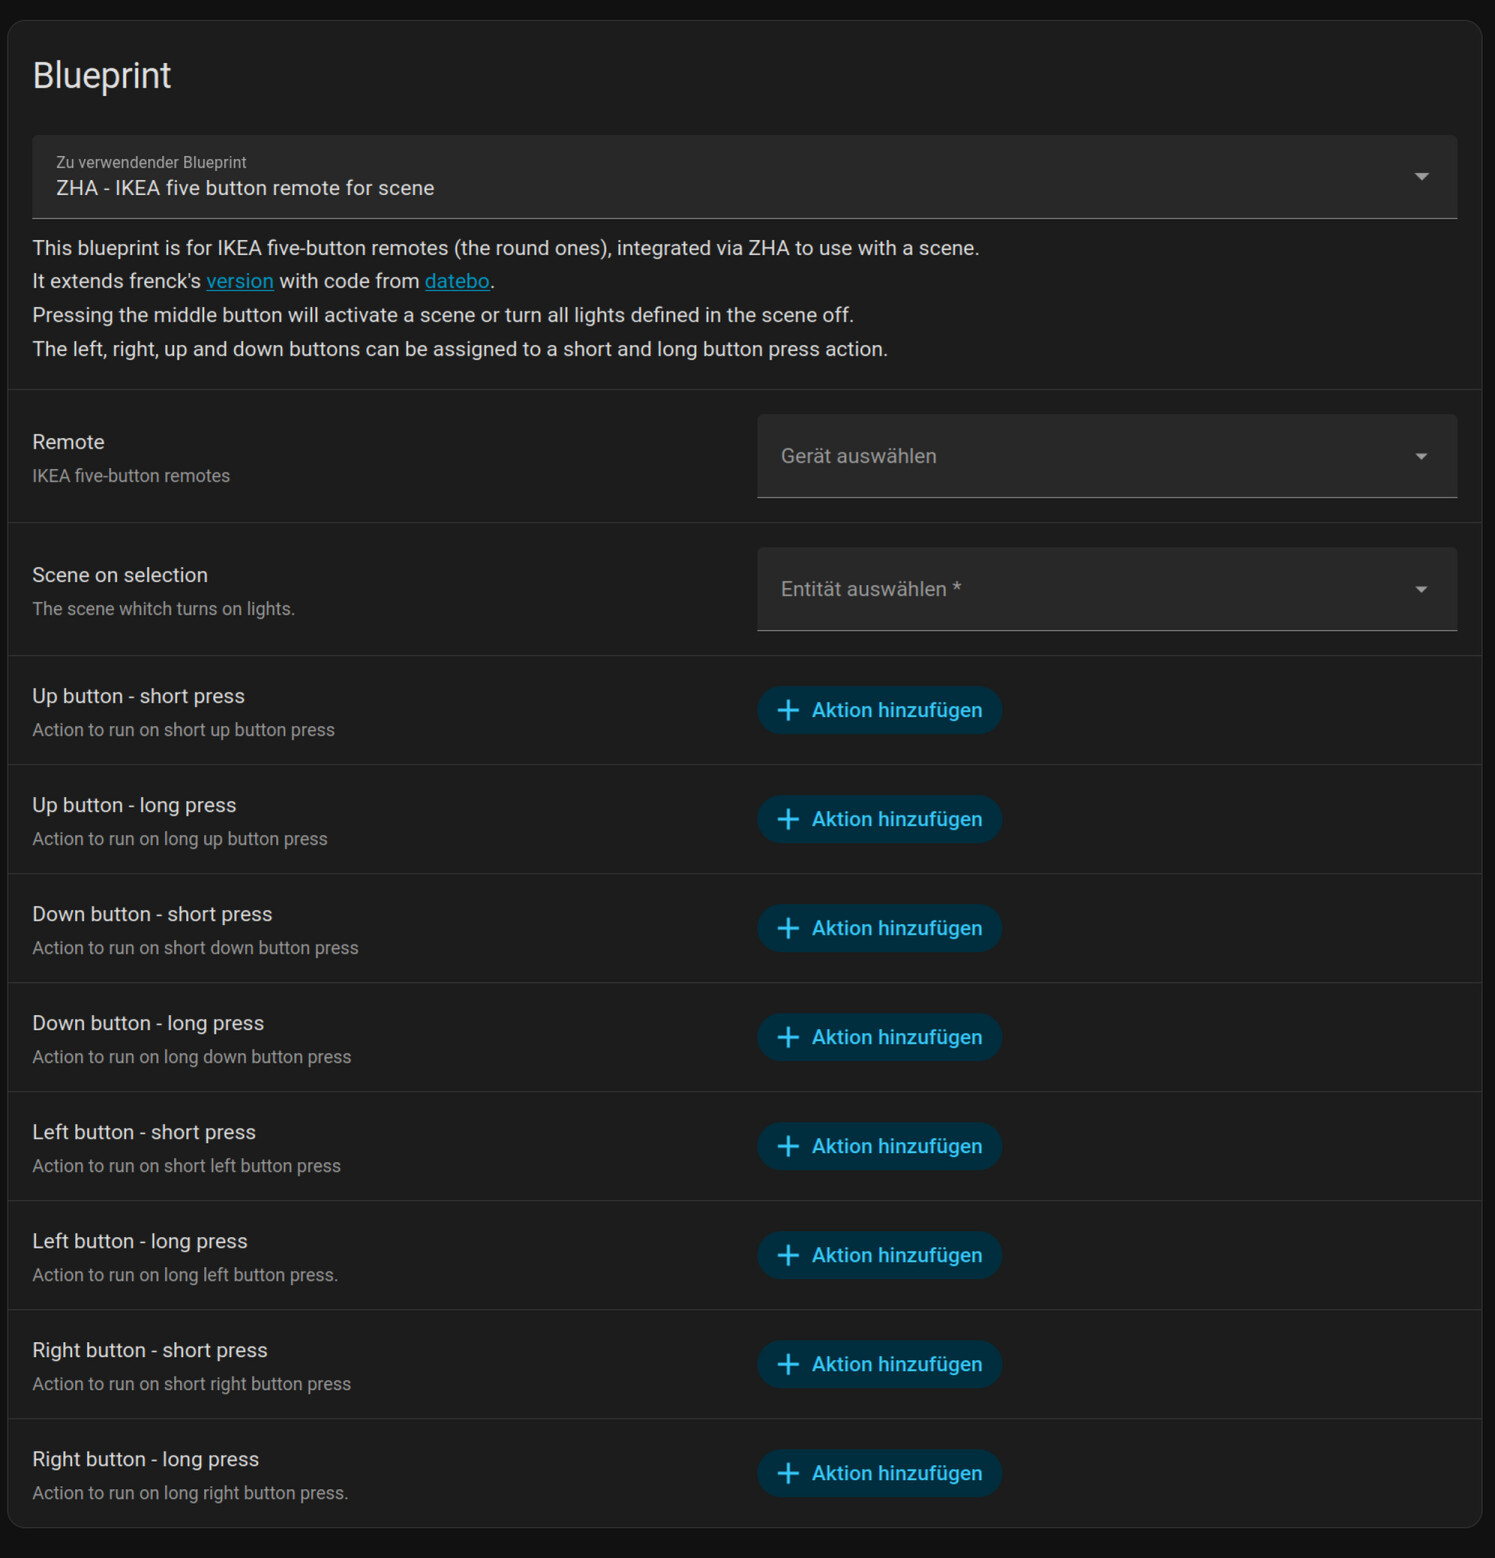1495x1558 pixels.
Task: Open frenck's version link
Action: 240,281
